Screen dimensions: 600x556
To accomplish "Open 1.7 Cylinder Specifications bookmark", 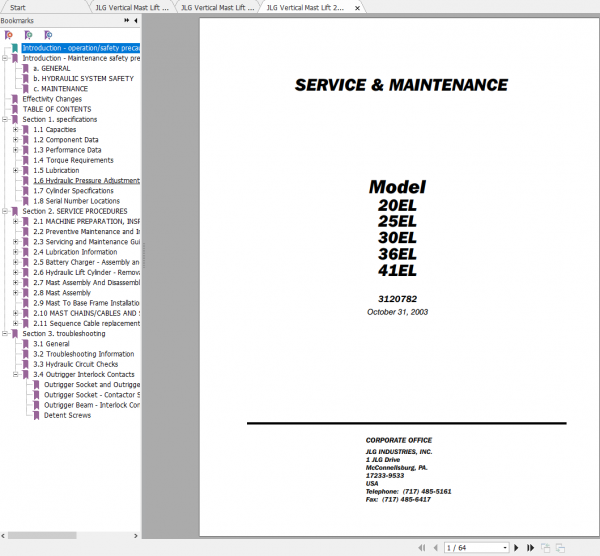I will [x=73, y=191].
